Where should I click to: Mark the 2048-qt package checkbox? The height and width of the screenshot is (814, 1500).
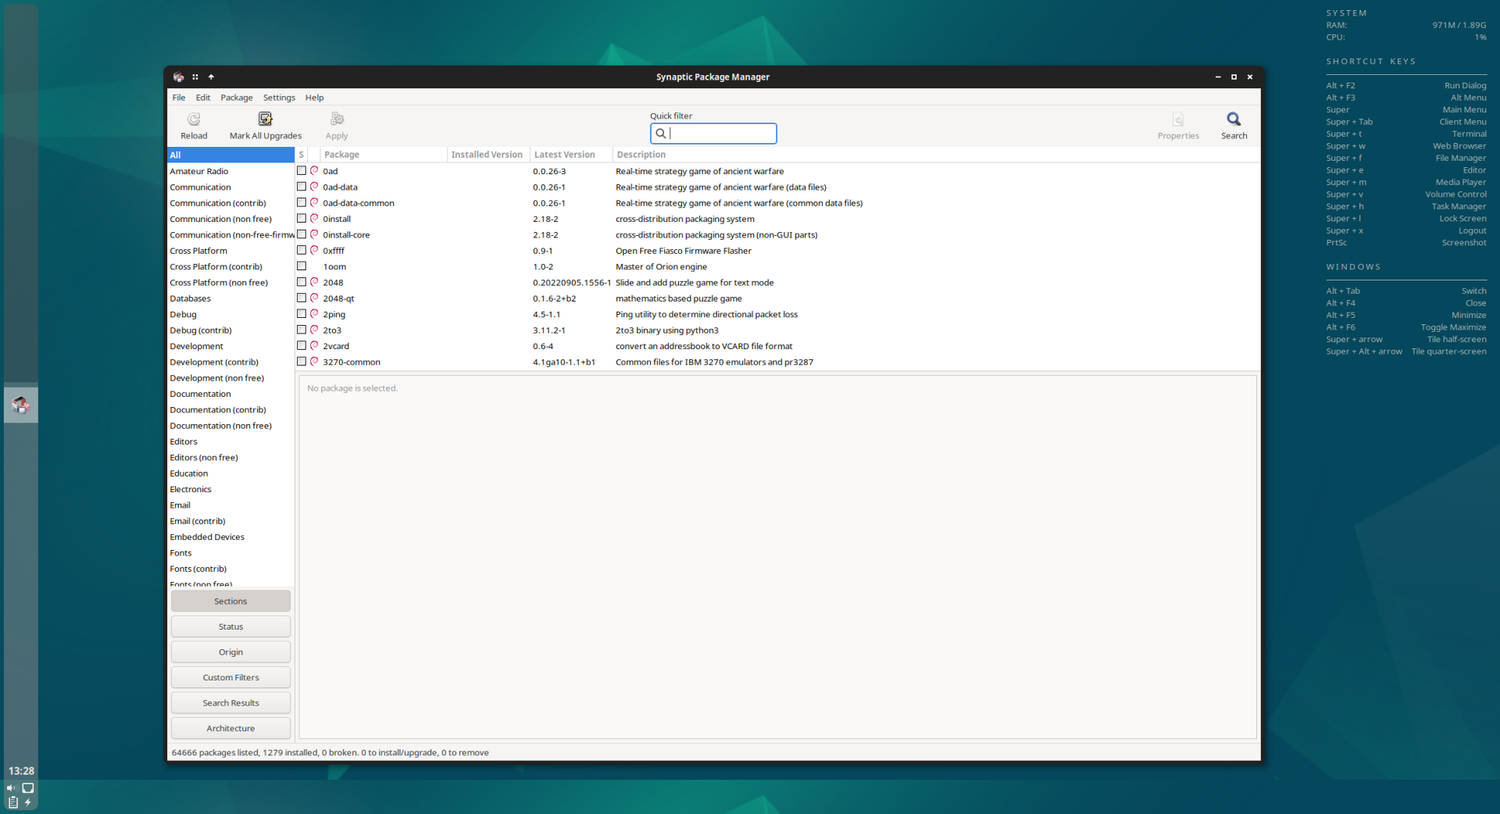coord(301,298)
